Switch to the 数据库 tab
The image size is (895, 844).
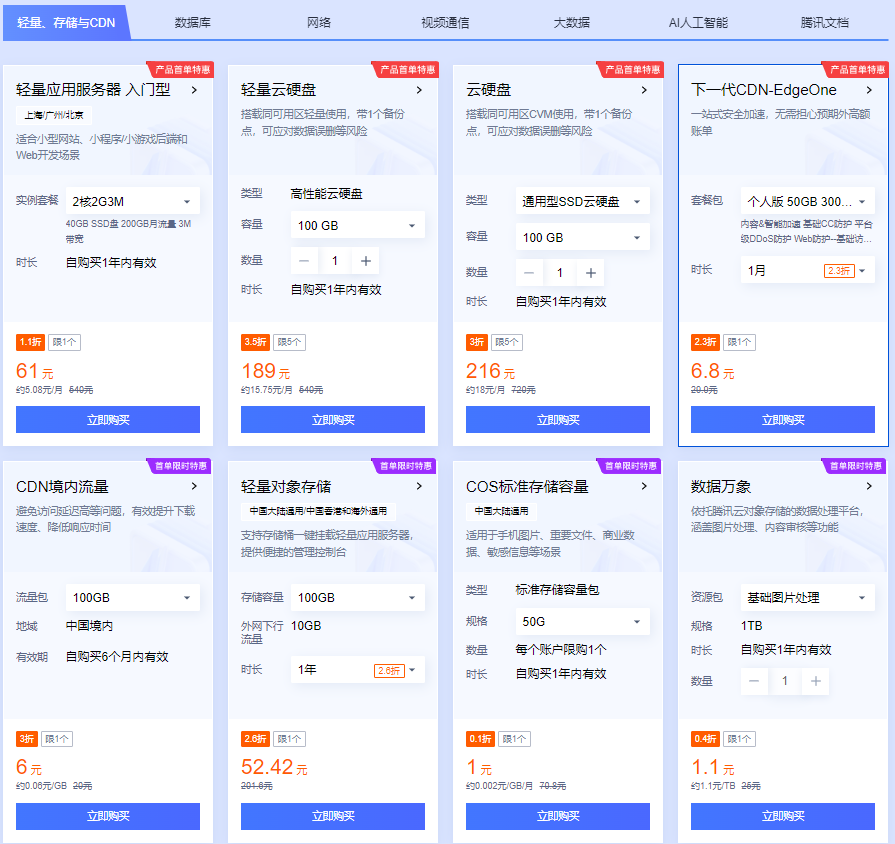pyautogui.click(x=193, y=23)
